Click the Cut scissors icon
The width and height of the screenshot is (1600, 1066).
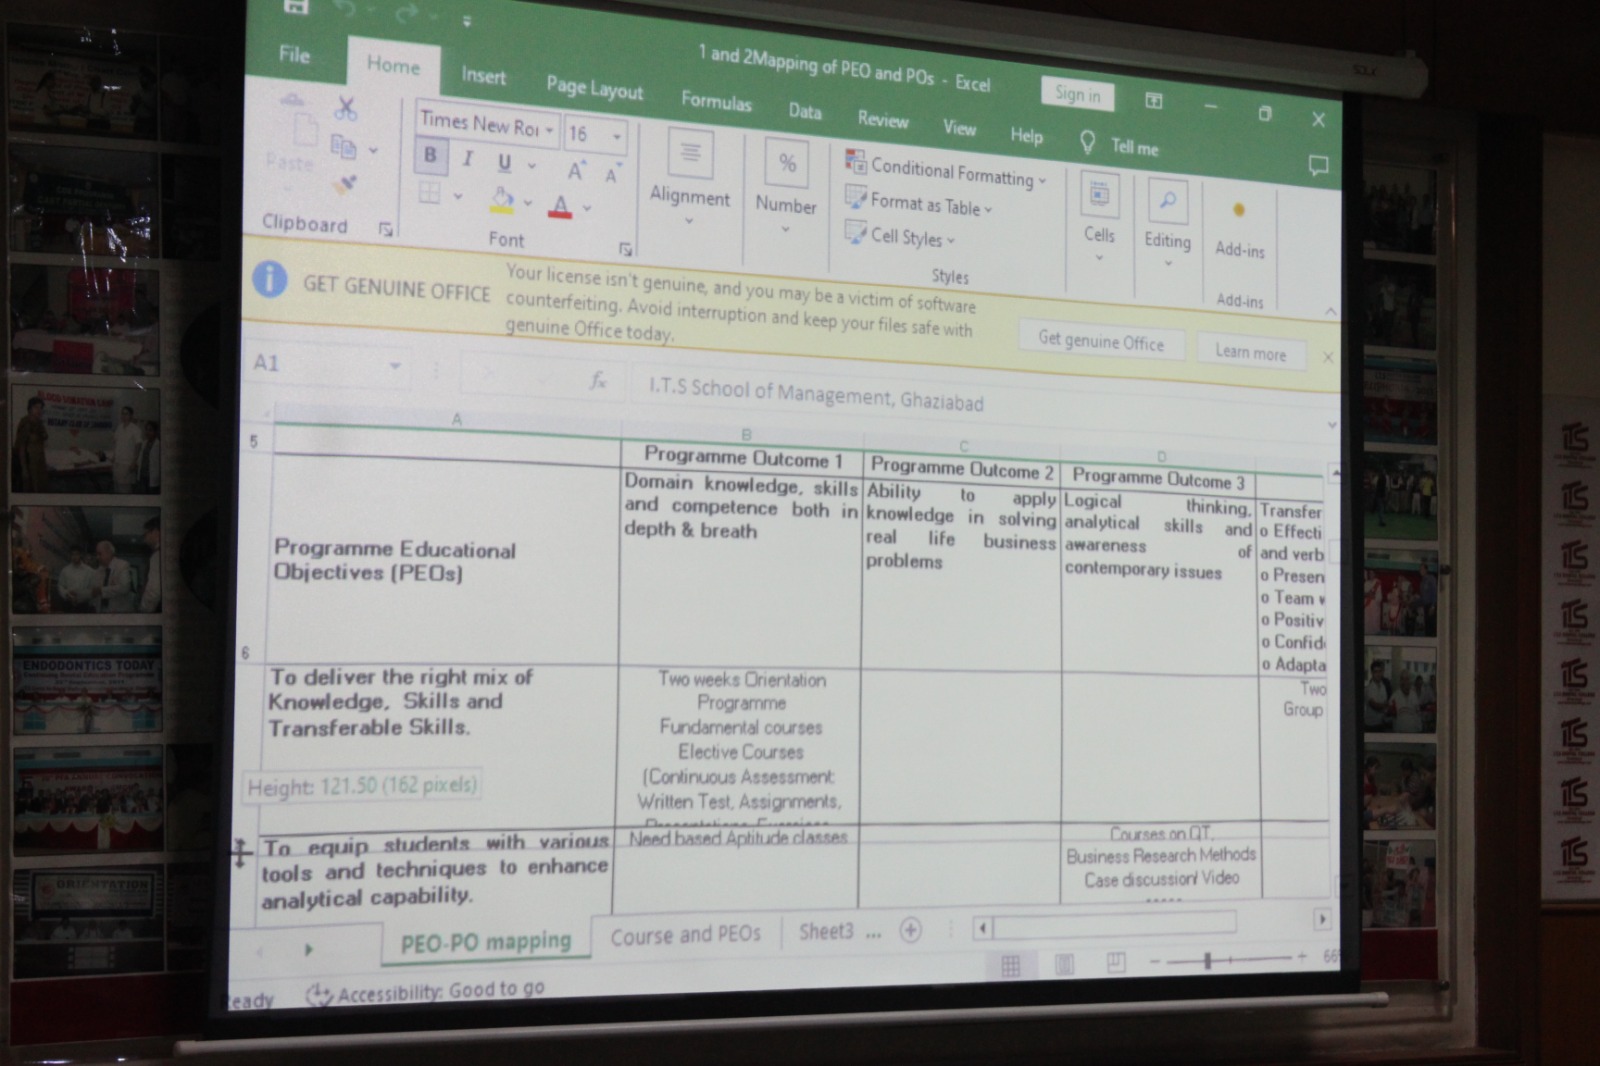(346, 108)
